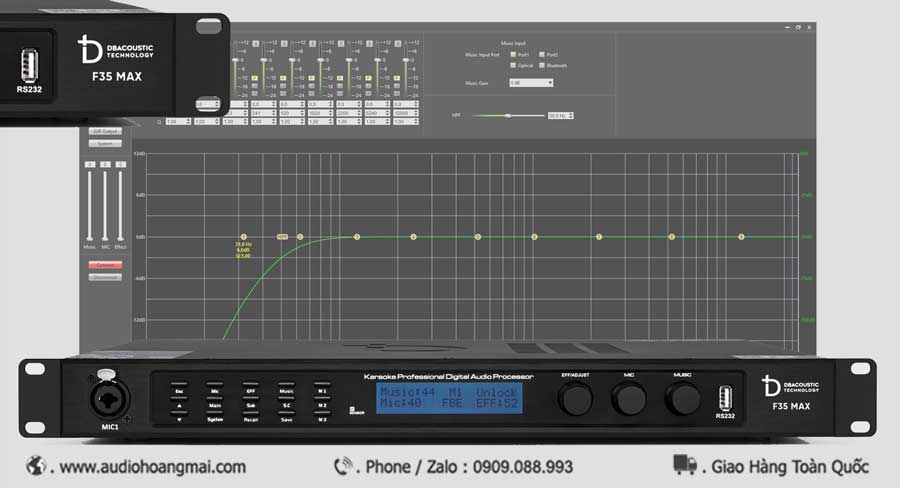Viewport: 900px width, 488px height.
Task: Click the EFF/ADJUST knob on the front panel
Action: [575, 398]
